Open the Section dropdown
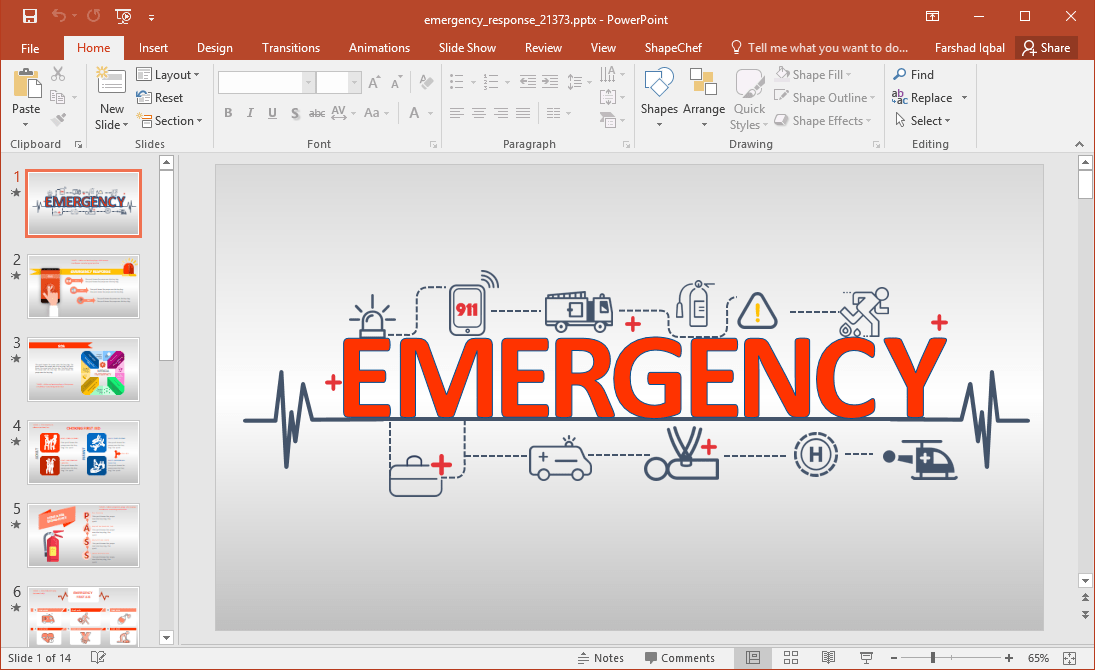The width and height of the screenshot is (1095, 670). [x=171, y=120]
